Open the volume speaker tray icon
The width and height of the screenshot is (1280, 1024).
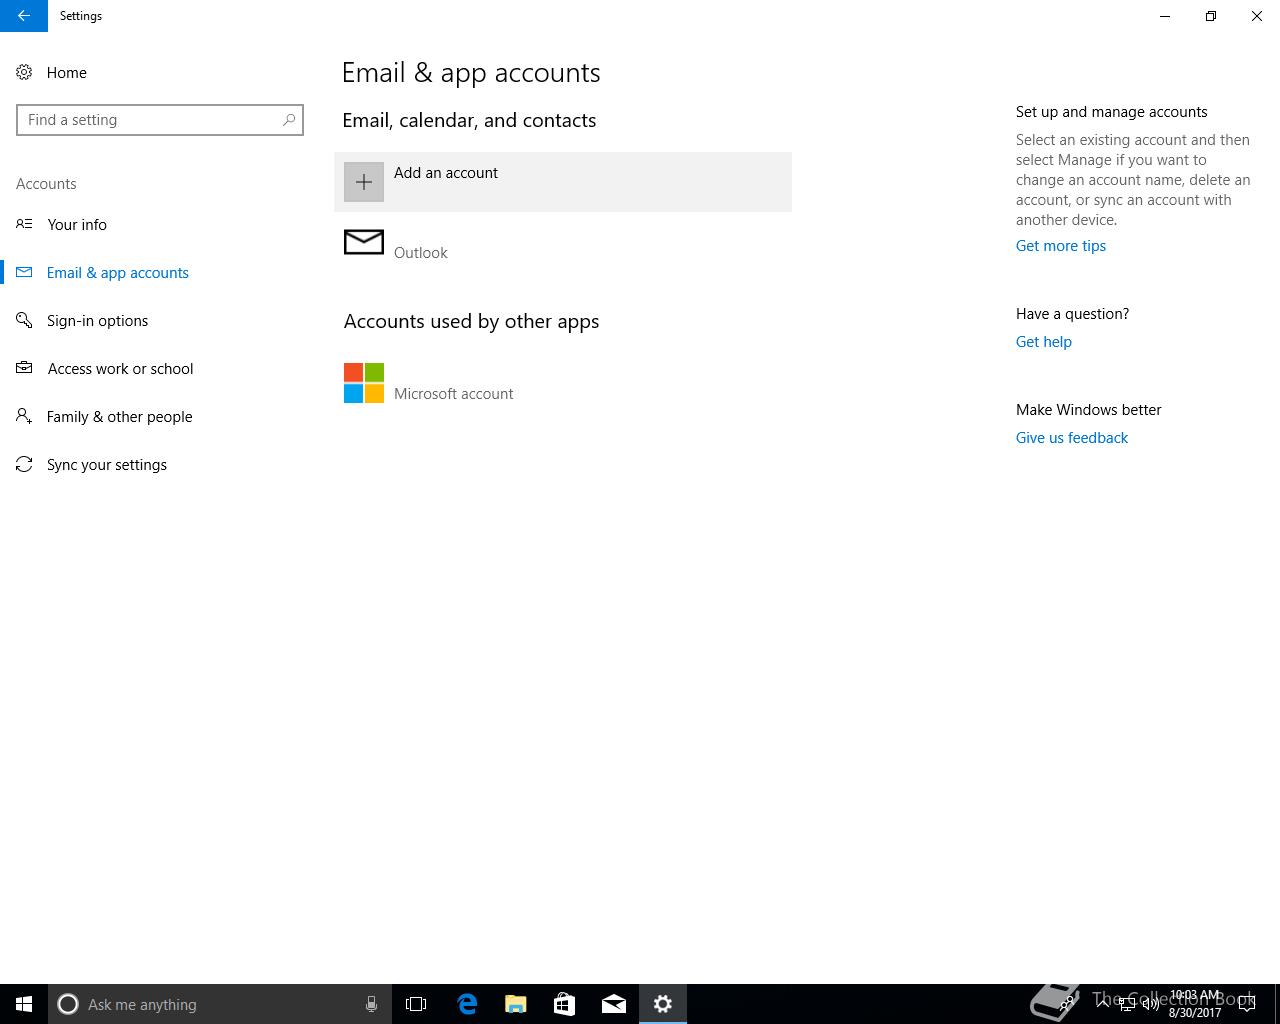pyautogui.click(x=1150, y=1004)
